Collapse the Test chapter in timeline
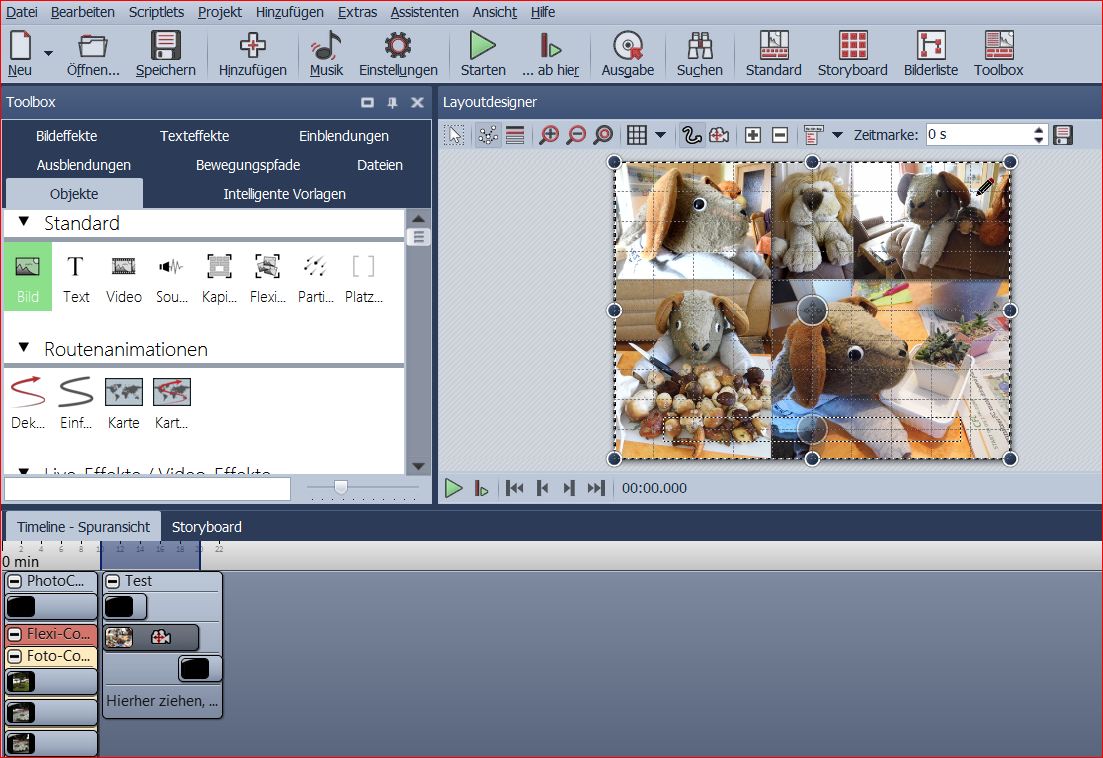This screenshot has height=758, width=1103. coord(113,581)
